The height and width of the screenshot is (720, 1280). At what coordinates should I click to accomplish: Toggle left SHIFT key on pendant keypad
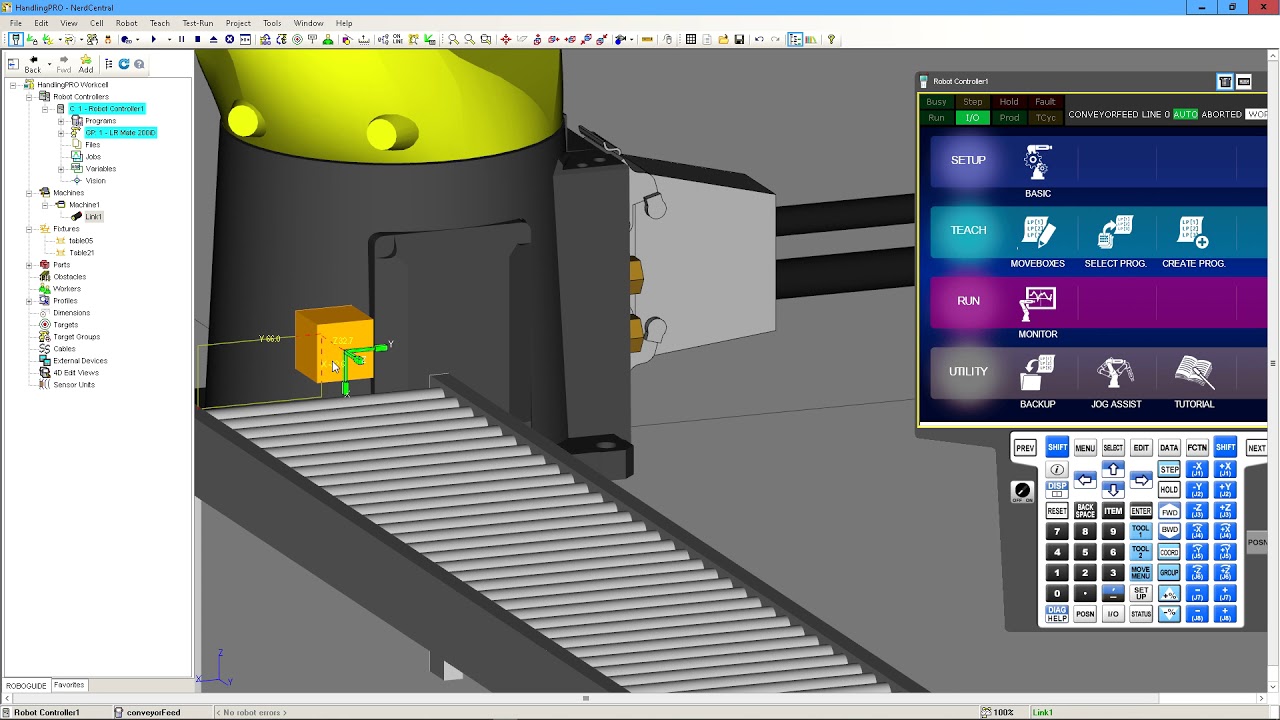tap(1057, 448)
